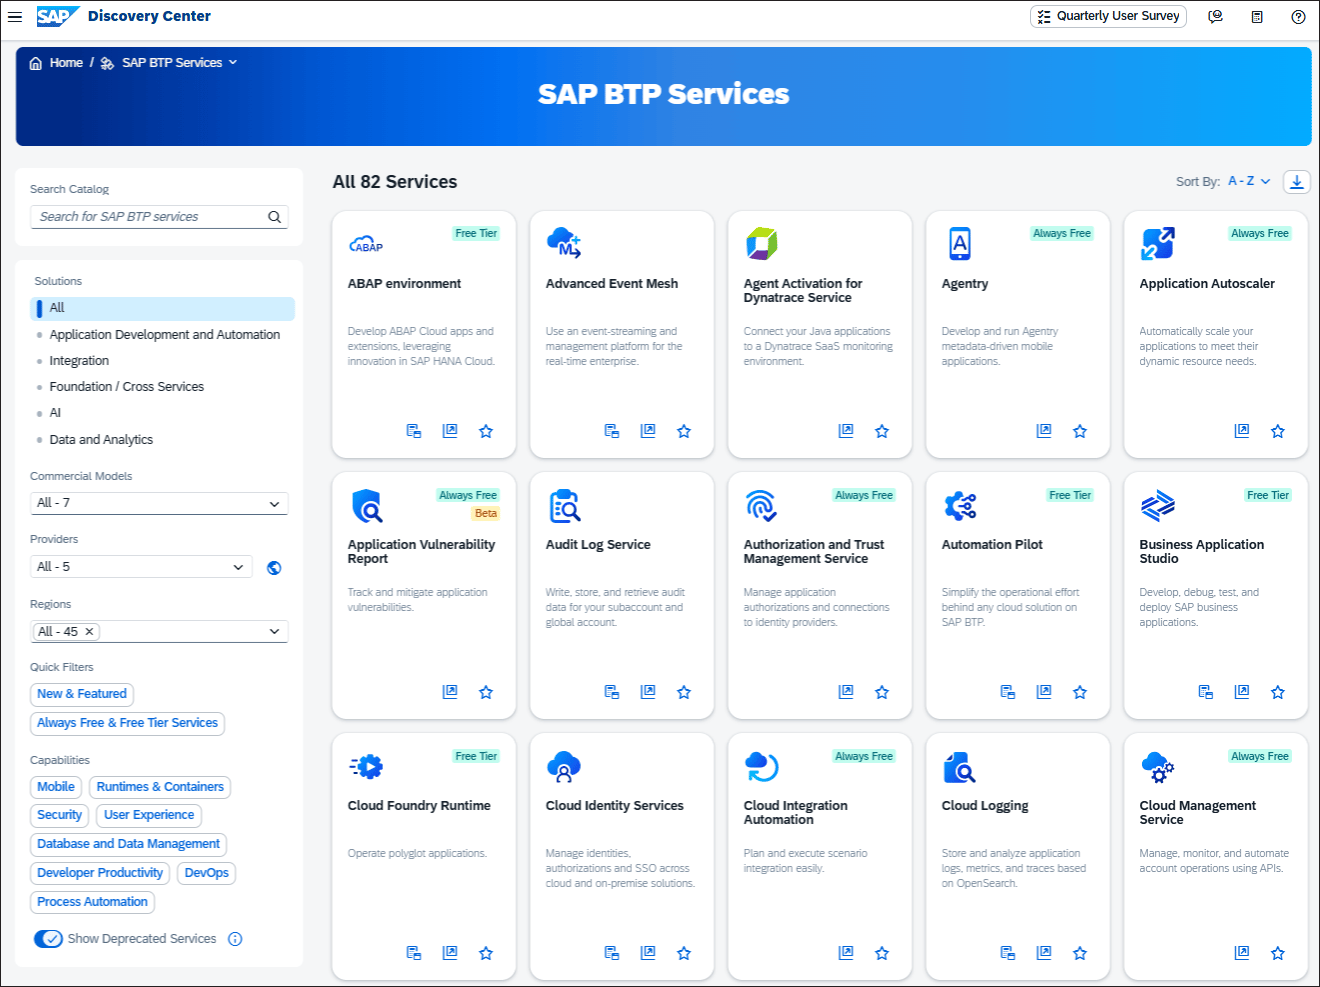1320x987 pixels.
Task: Go to Home breadcrumb link
Action: point(66,63)
